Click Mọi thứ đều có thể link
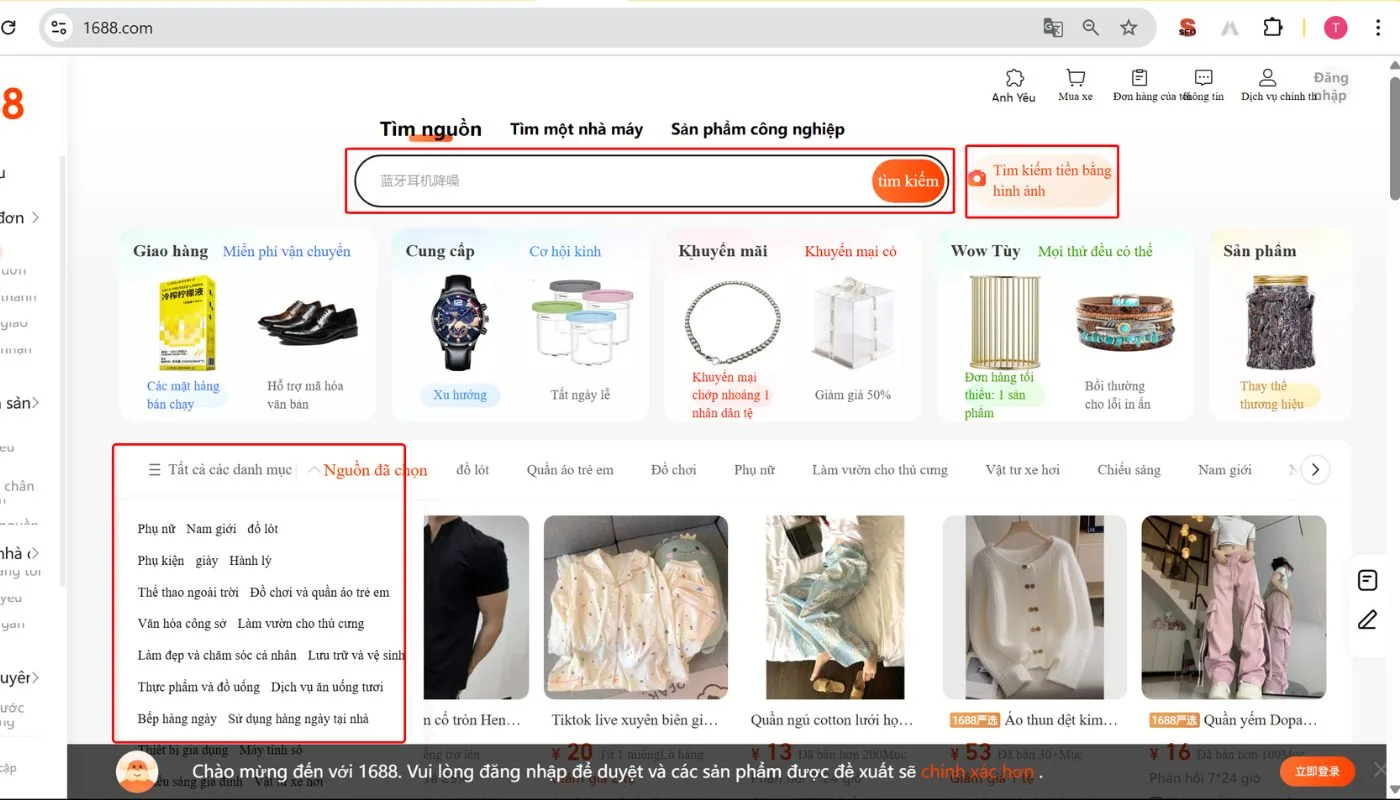The image size is (1400, 800). pos(1095,251)
